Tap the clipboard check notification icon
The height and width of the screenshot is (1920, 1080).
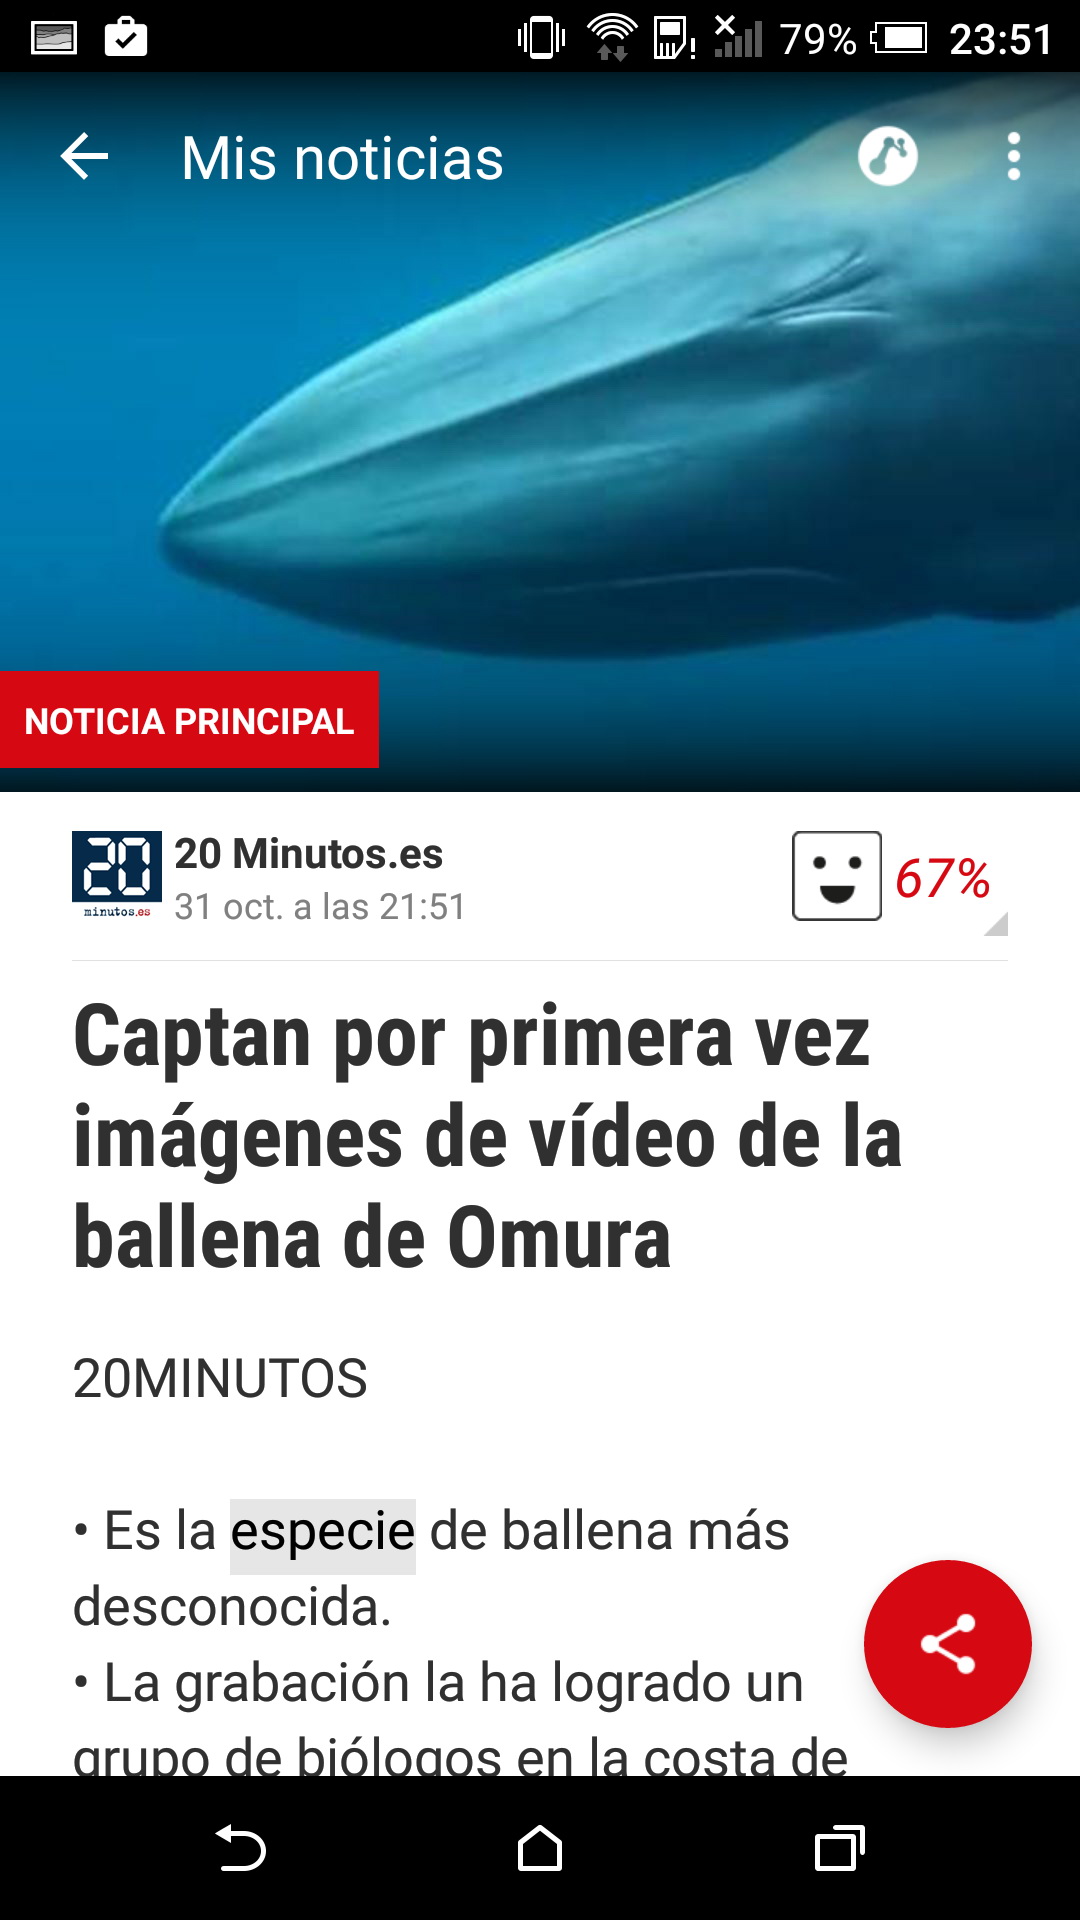126,38
